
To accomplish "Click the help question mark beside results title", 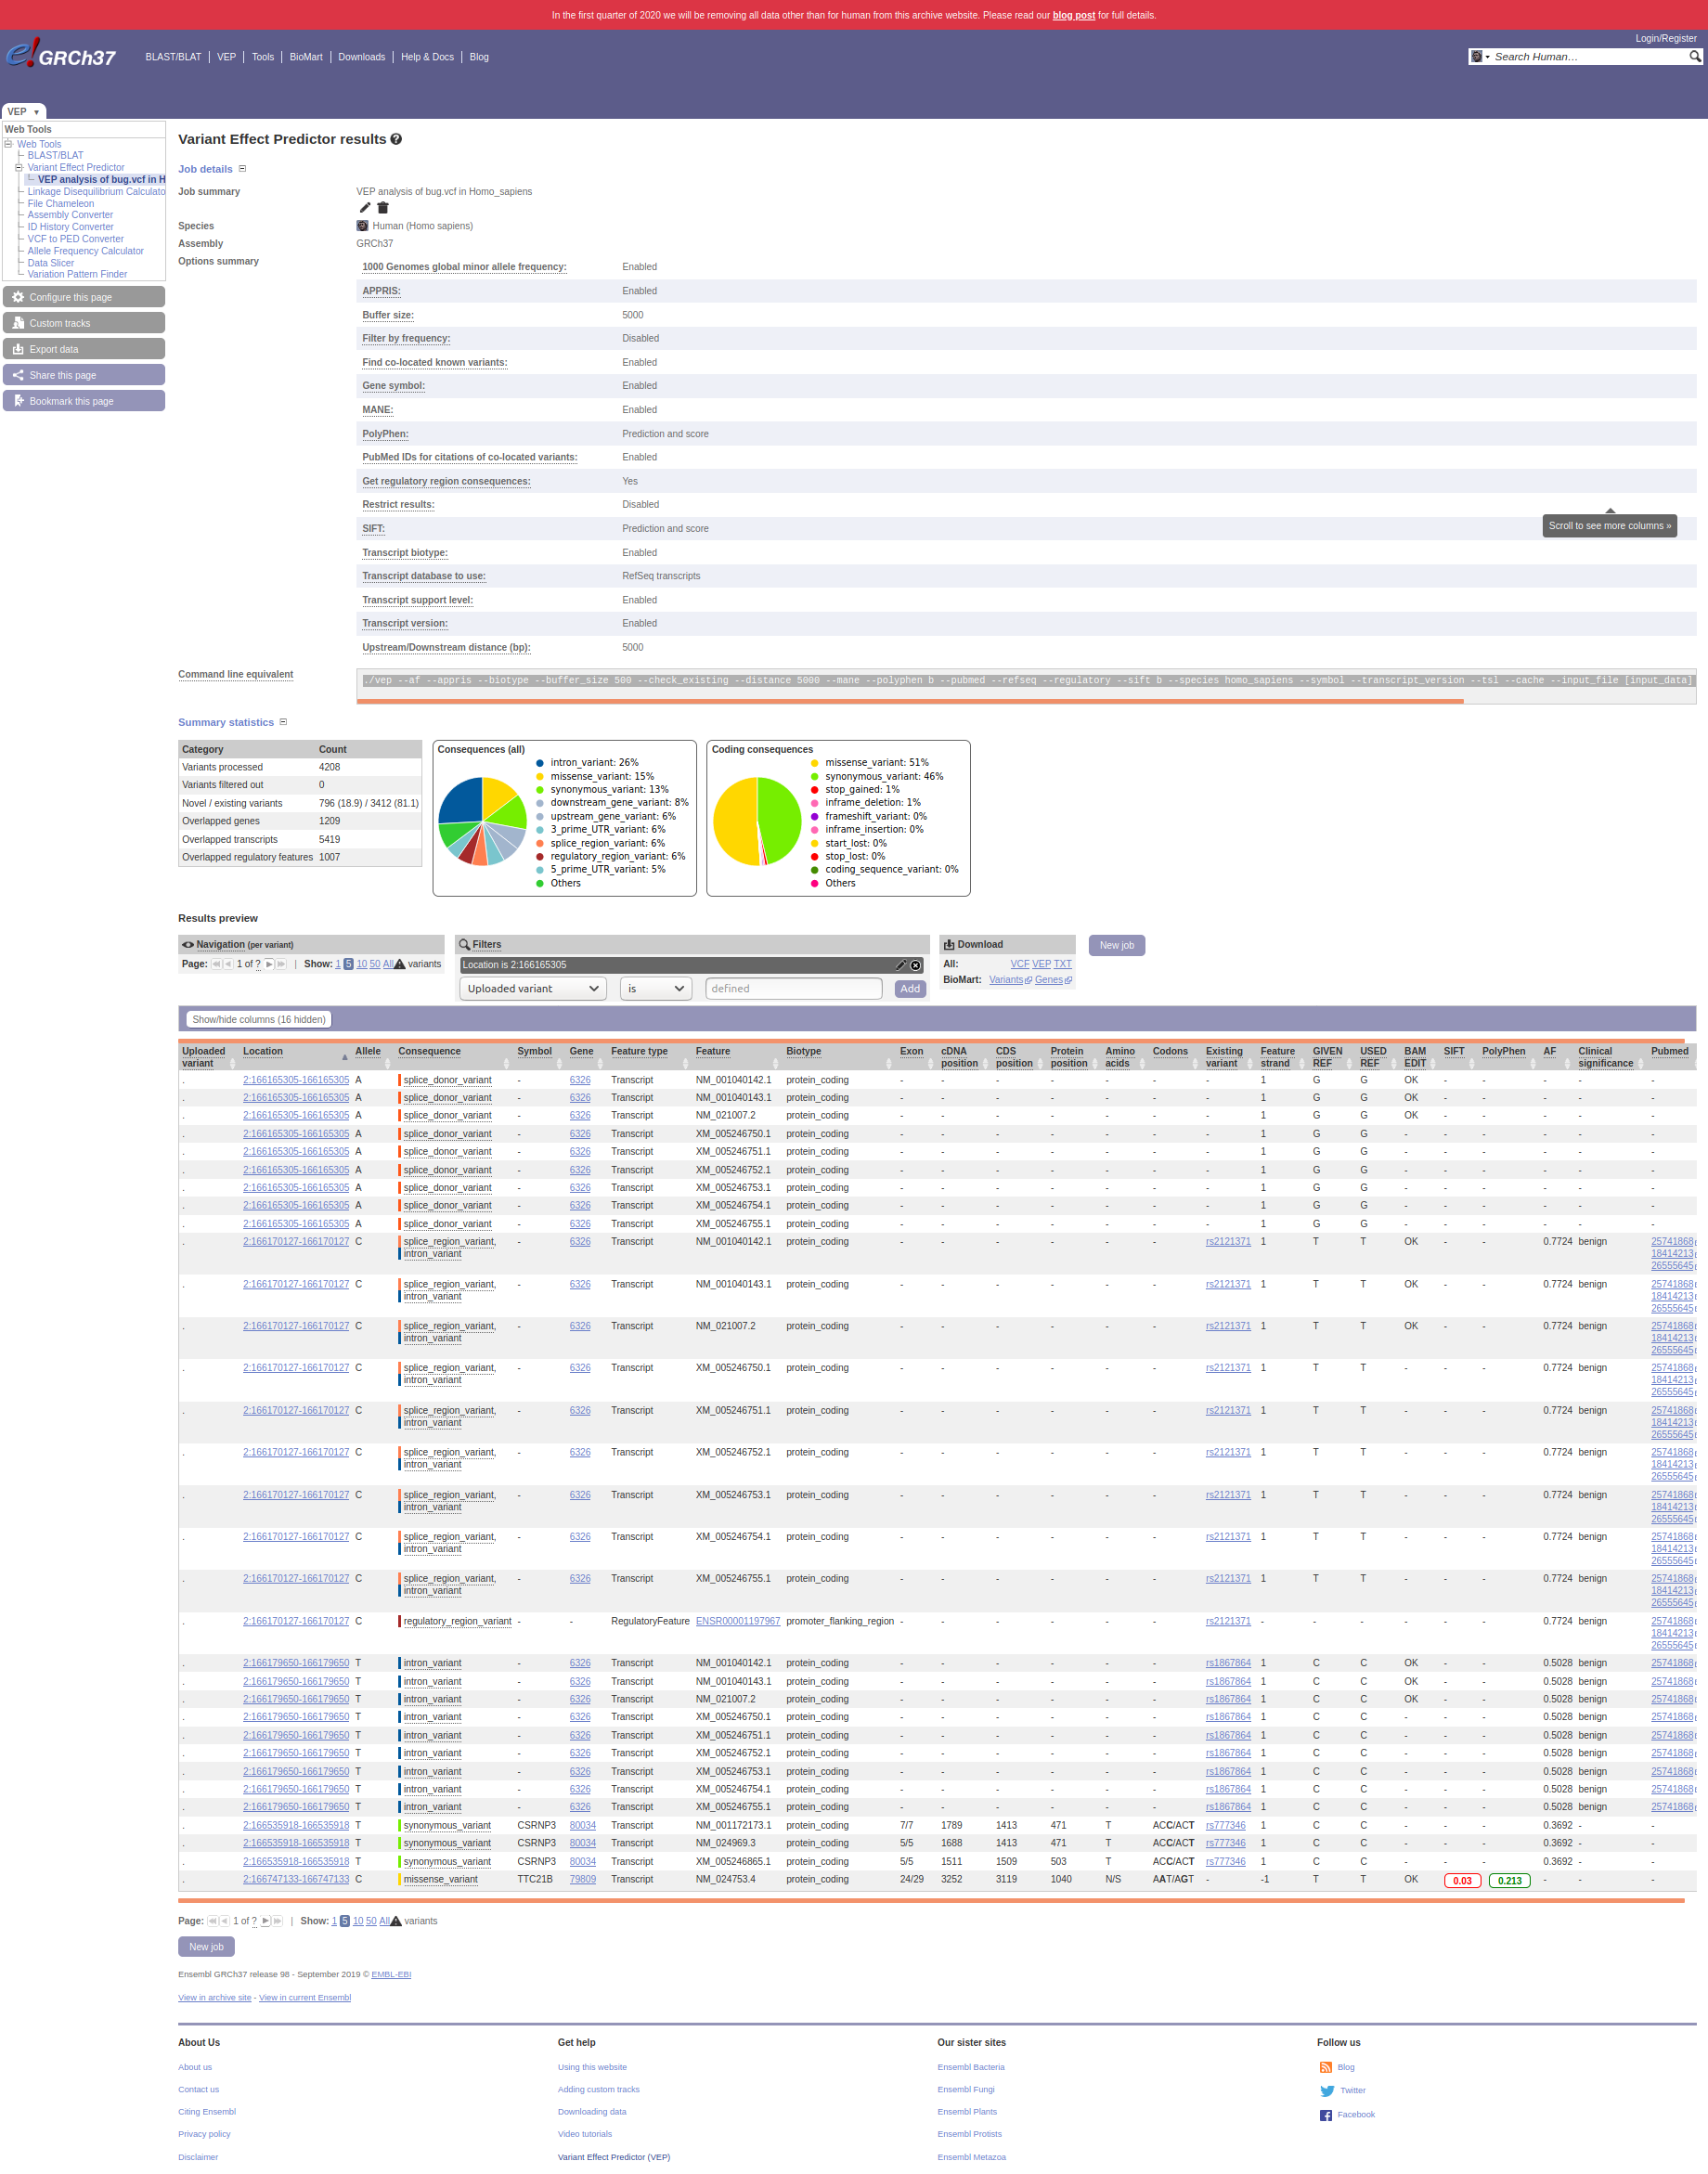I will click(396, 140).
